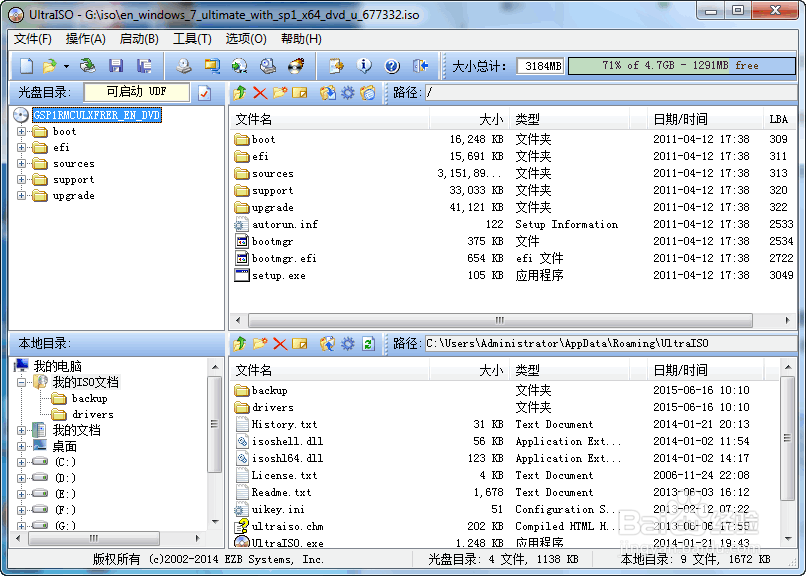
Task: Click the red Delete X in local pane
Action: pyautogui.click(x=280, y=344)
